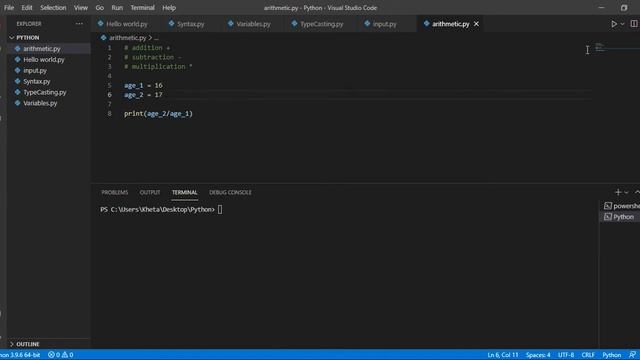This screenshot has width=640, height=360.
Task: Click the EXPLORER panel title
Action: coord(29,24)
